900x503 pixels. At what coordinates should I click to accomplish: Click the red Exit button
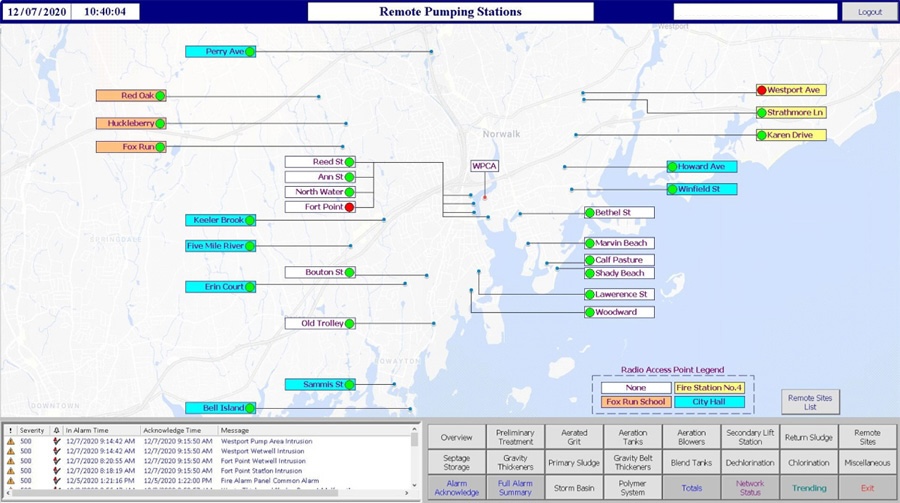pos(867,488)
